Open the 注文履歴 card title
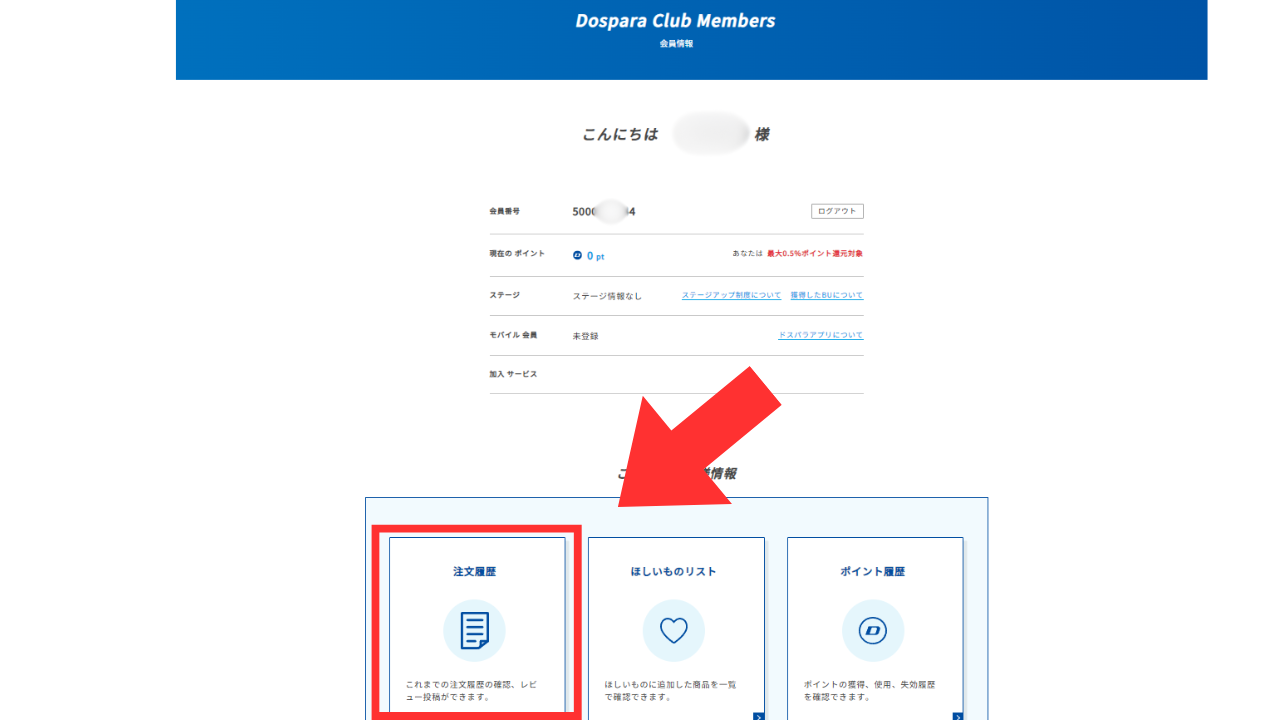This screenshot has height=720, width=1280. tap(474, 572)
